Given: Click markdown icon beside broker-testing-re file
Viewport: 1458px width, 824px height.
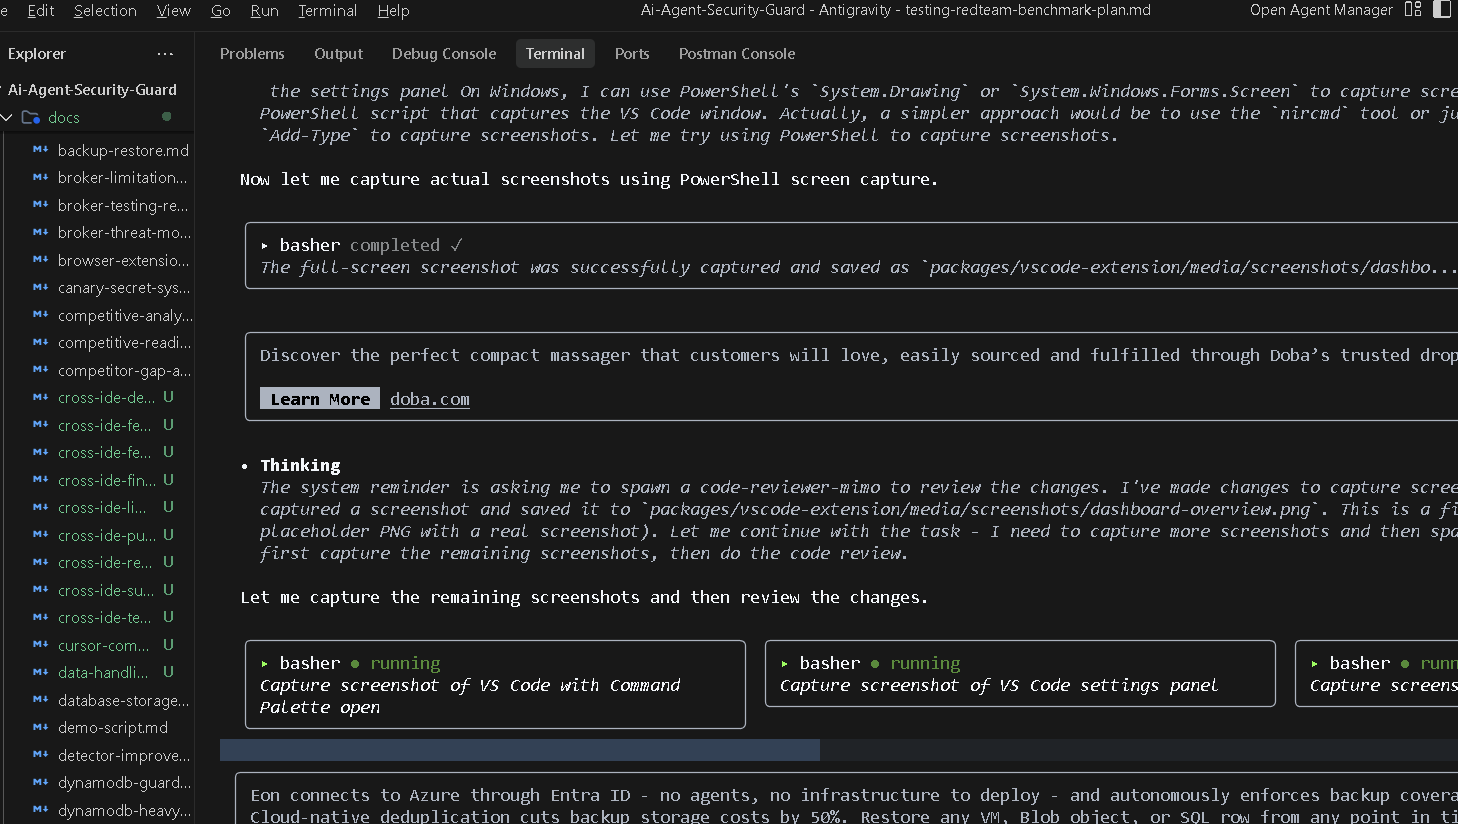Looking at the screenshot, I should 40,205.
